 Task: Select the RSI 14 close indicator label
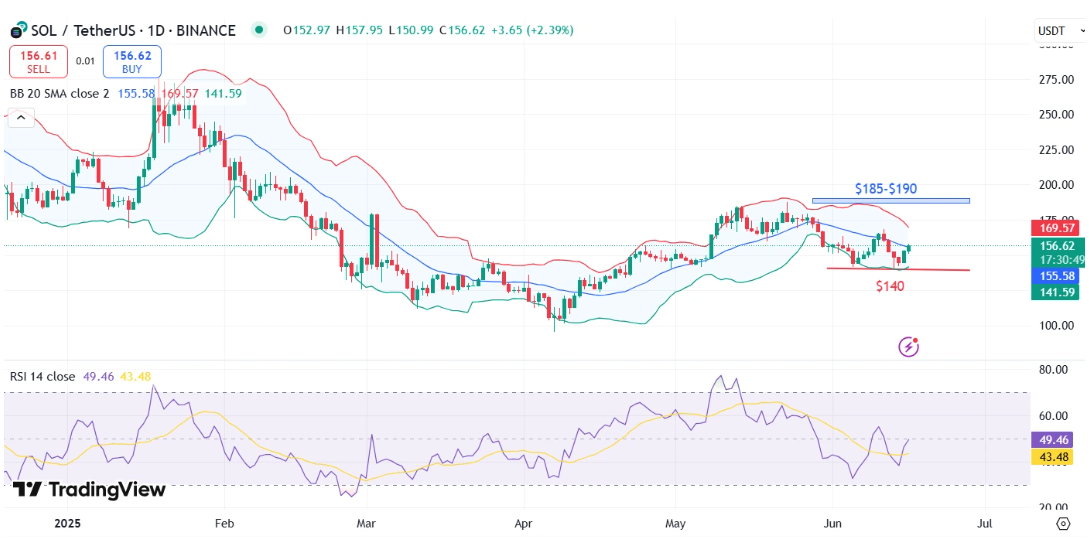point(43,376)
